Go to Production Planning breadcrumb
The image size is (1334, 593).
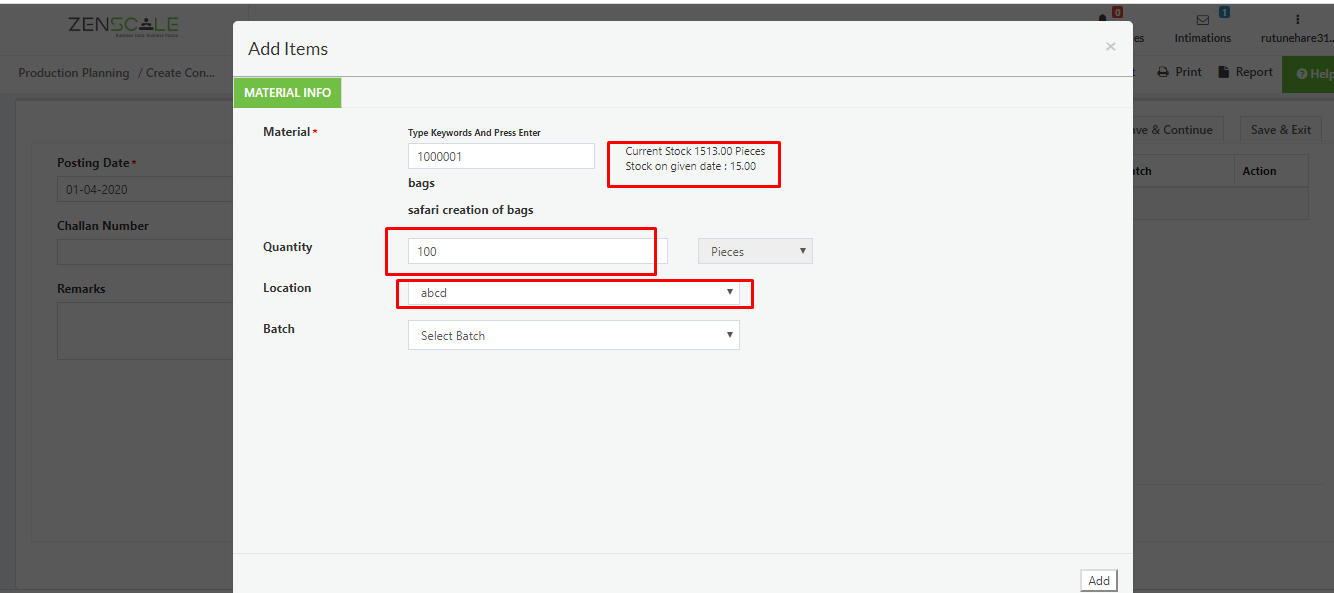coord(74,73)
